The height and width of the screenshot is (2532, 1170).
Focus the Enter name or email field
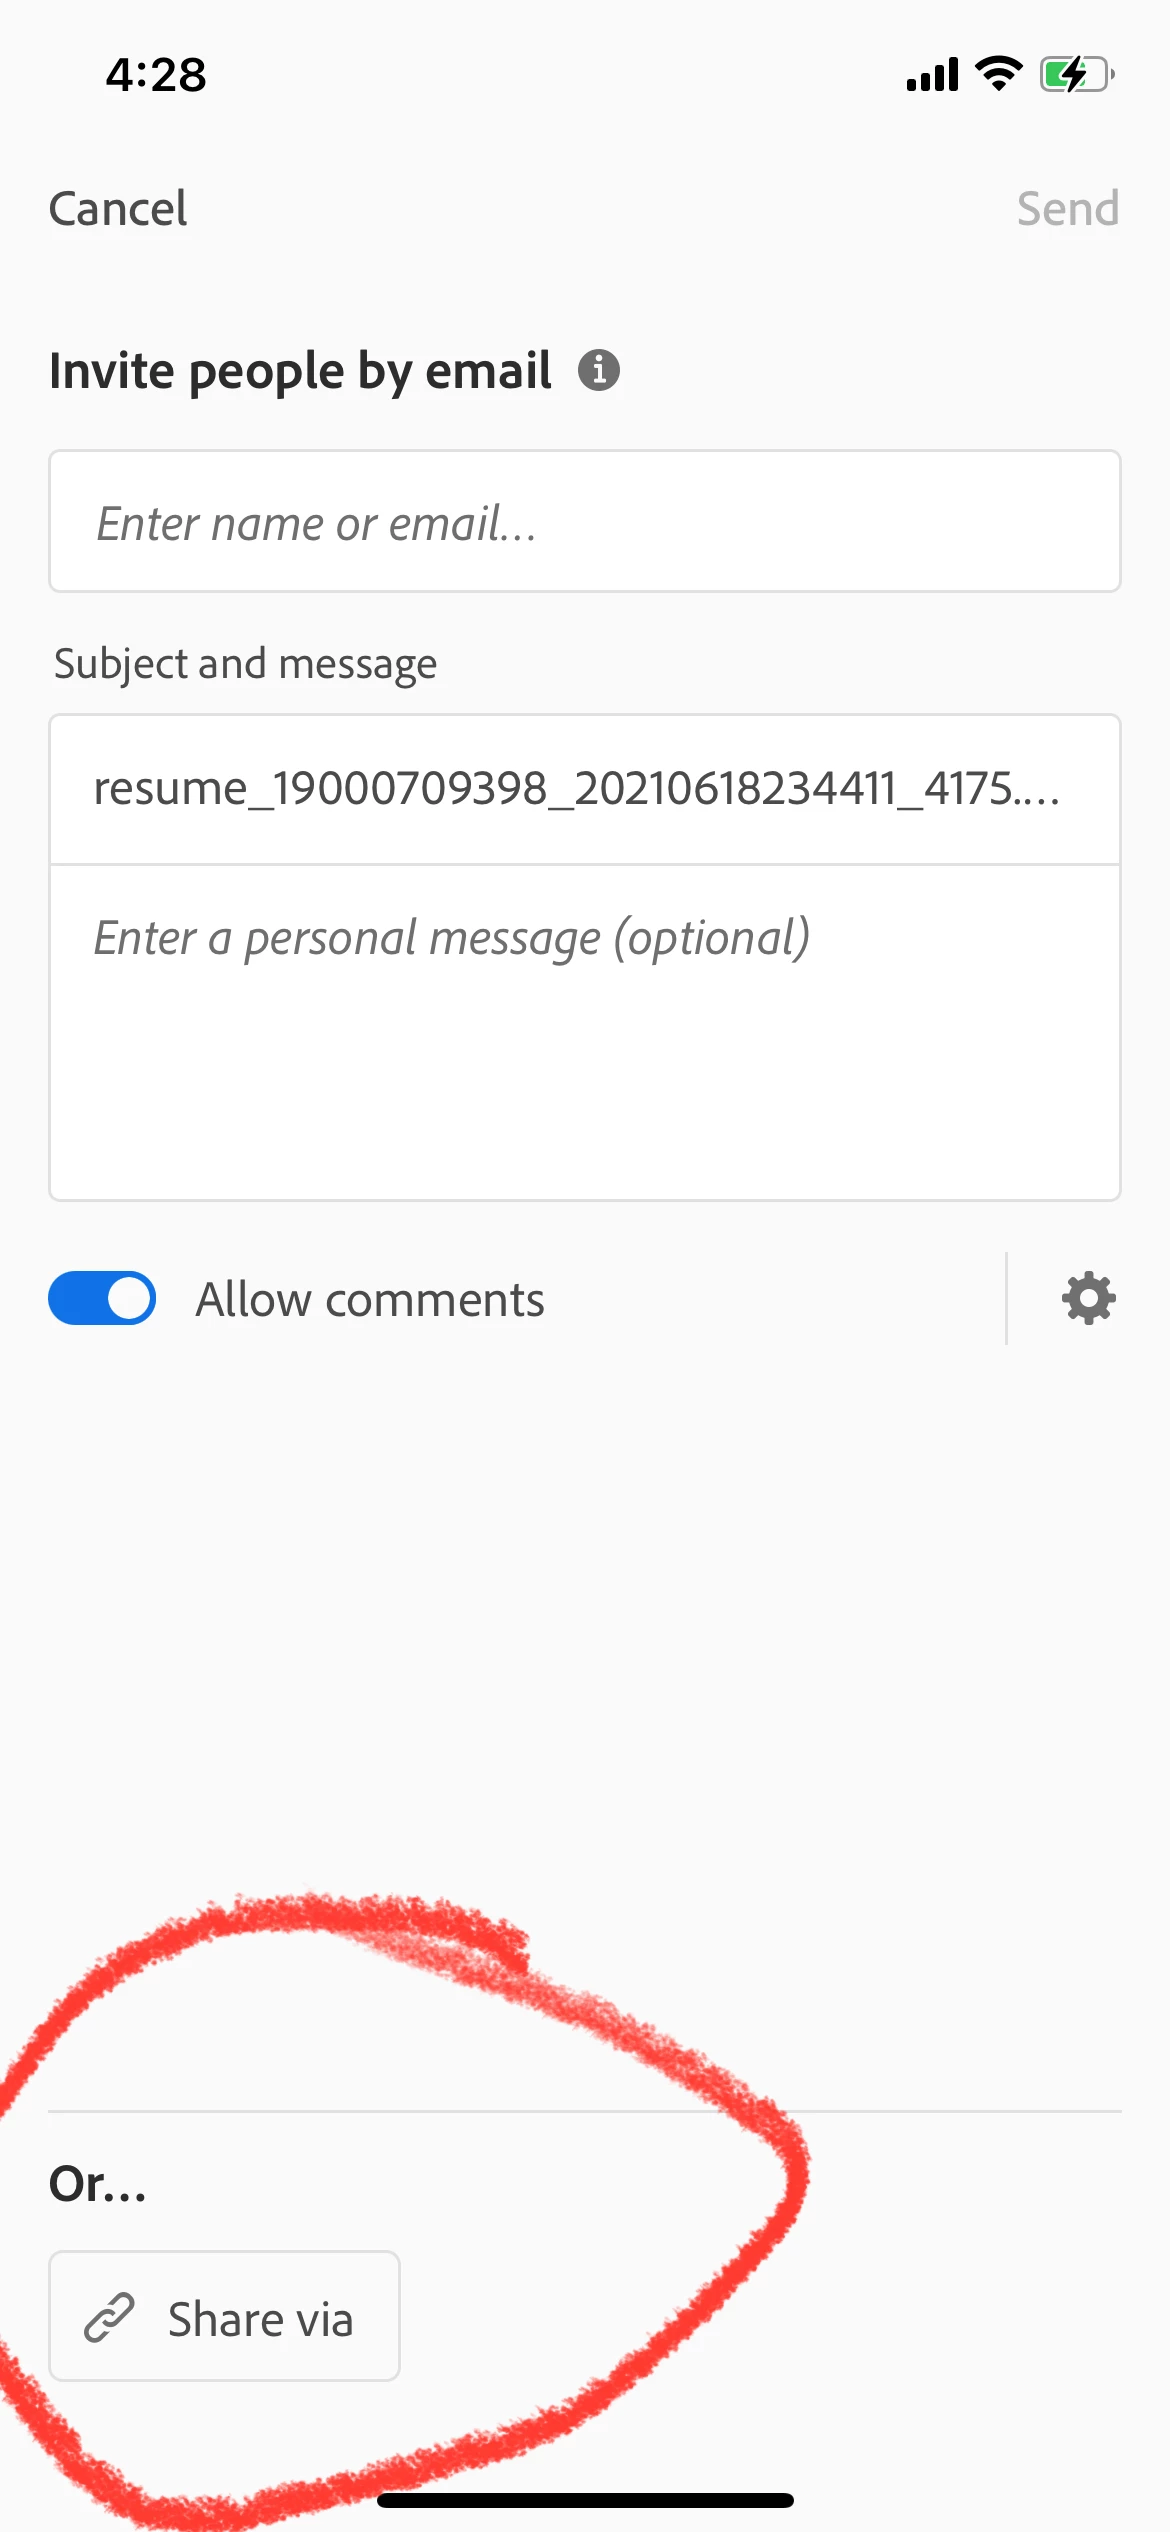click(x=585, y=521)
